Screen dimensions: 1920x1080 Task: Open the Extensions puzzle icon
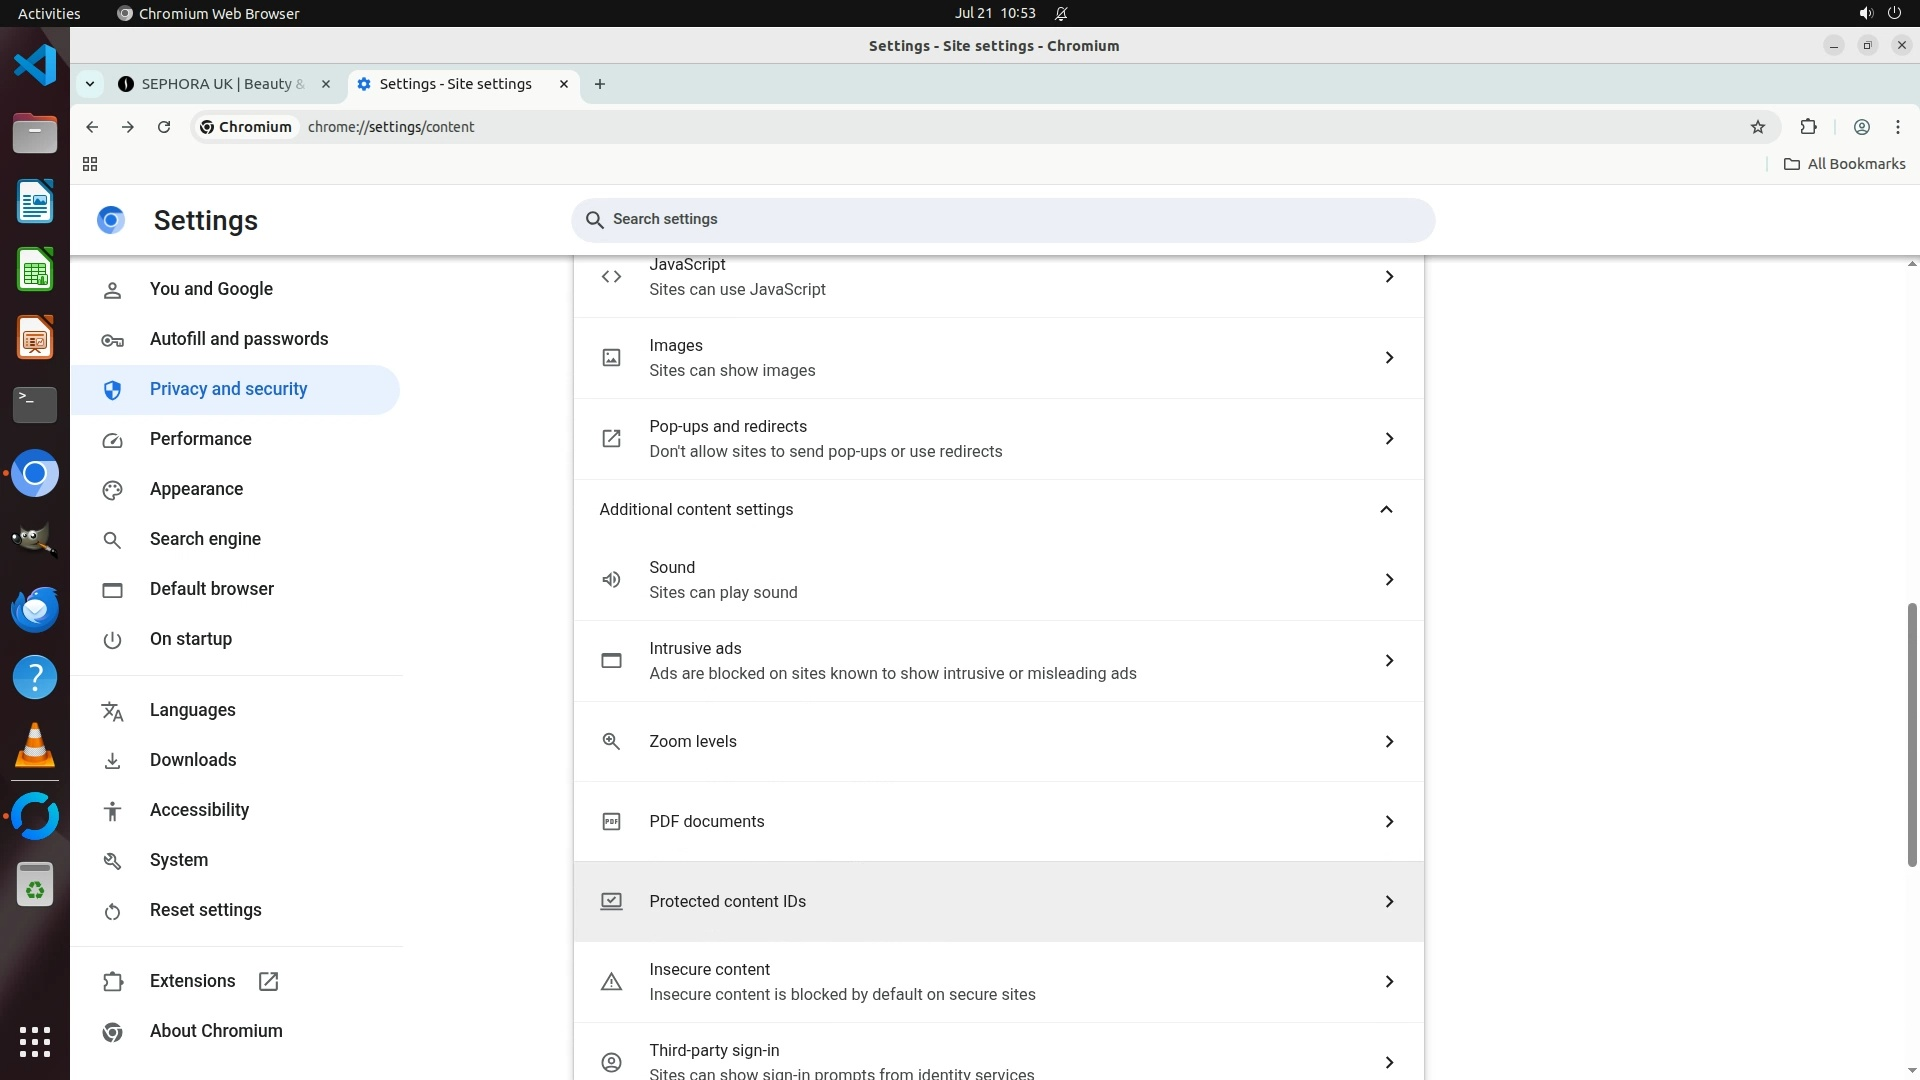pyautogui.click(x=1808, y=127)
